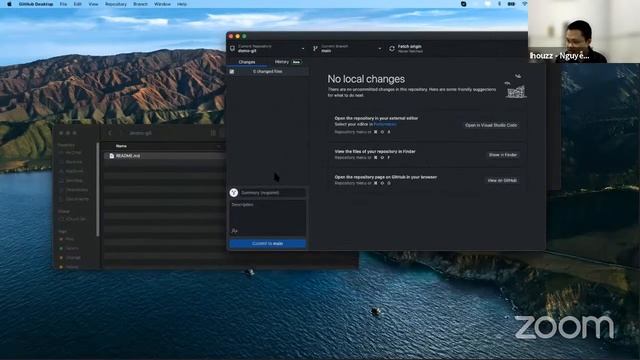Click Open in Visual Studio Code button
Image resolution: width=640 pixels, height=360 pixels.
pos(491,125)
